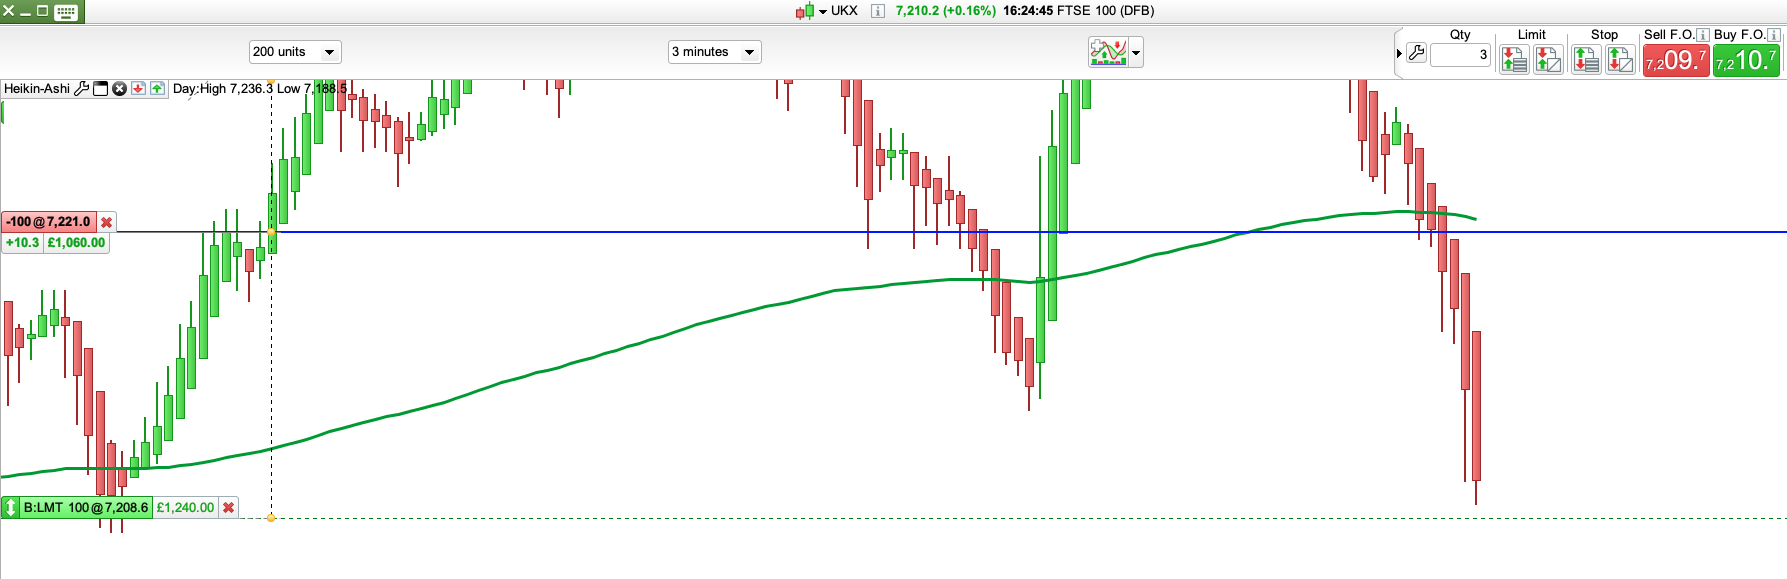Show instrument info next to UKX ticker
This screenshot has height=579, width=1787.
pyautogui.click(x=877, y=11)
